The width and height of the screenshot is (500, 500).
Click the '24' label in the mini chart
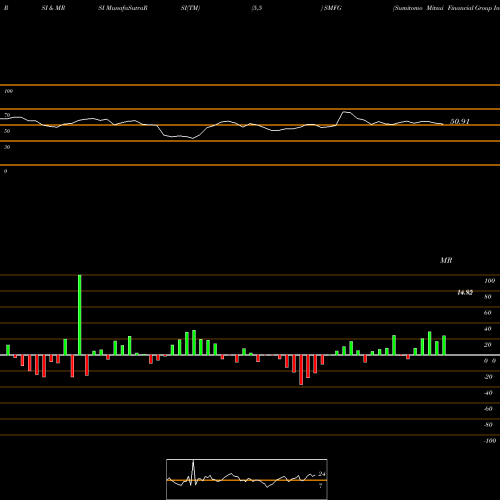coord(322,474)
